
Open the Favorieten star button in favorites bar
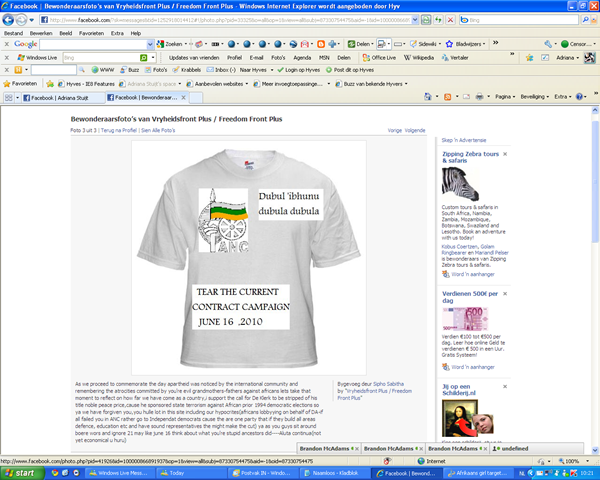20,83
